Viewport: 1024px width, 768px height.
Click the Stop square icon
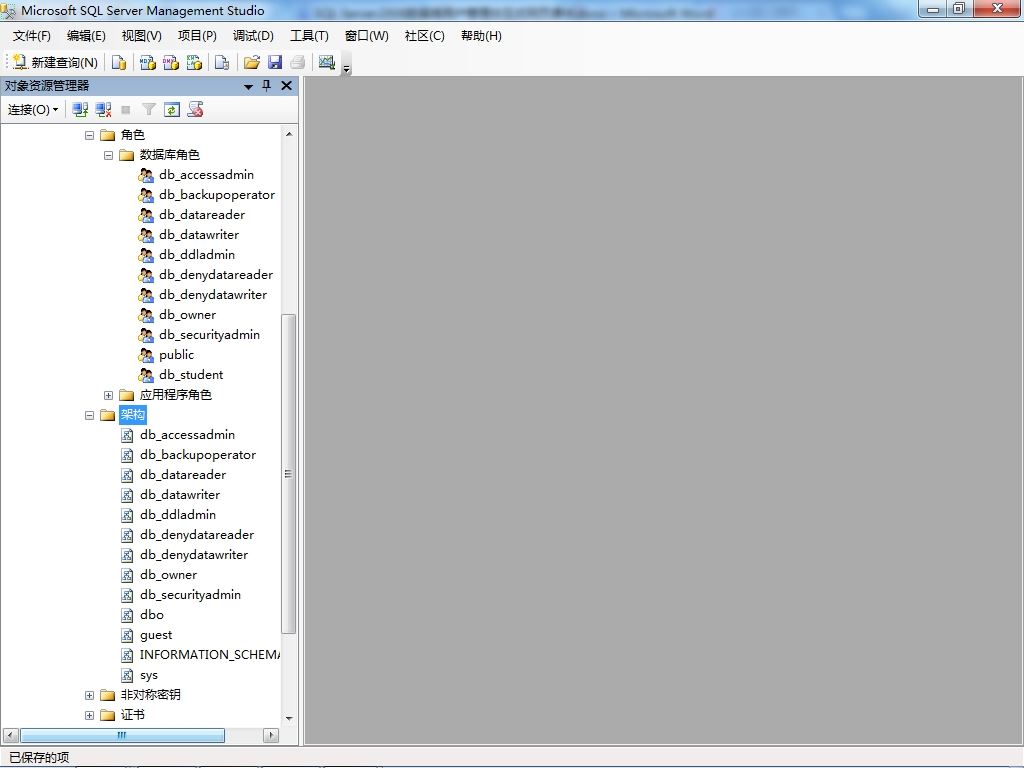pyautogui.click(x=126, y=110)
